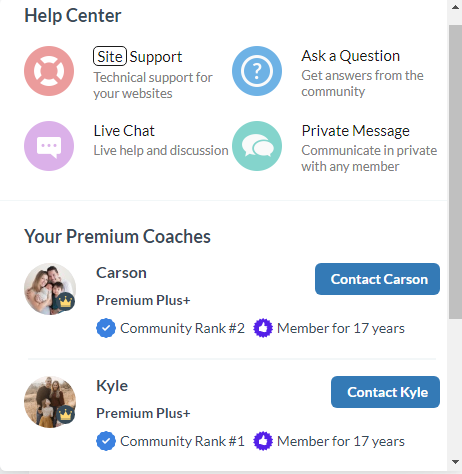
Task: Open the Live Chat title link
Action: pyautogui.click(x=124, y=131)
